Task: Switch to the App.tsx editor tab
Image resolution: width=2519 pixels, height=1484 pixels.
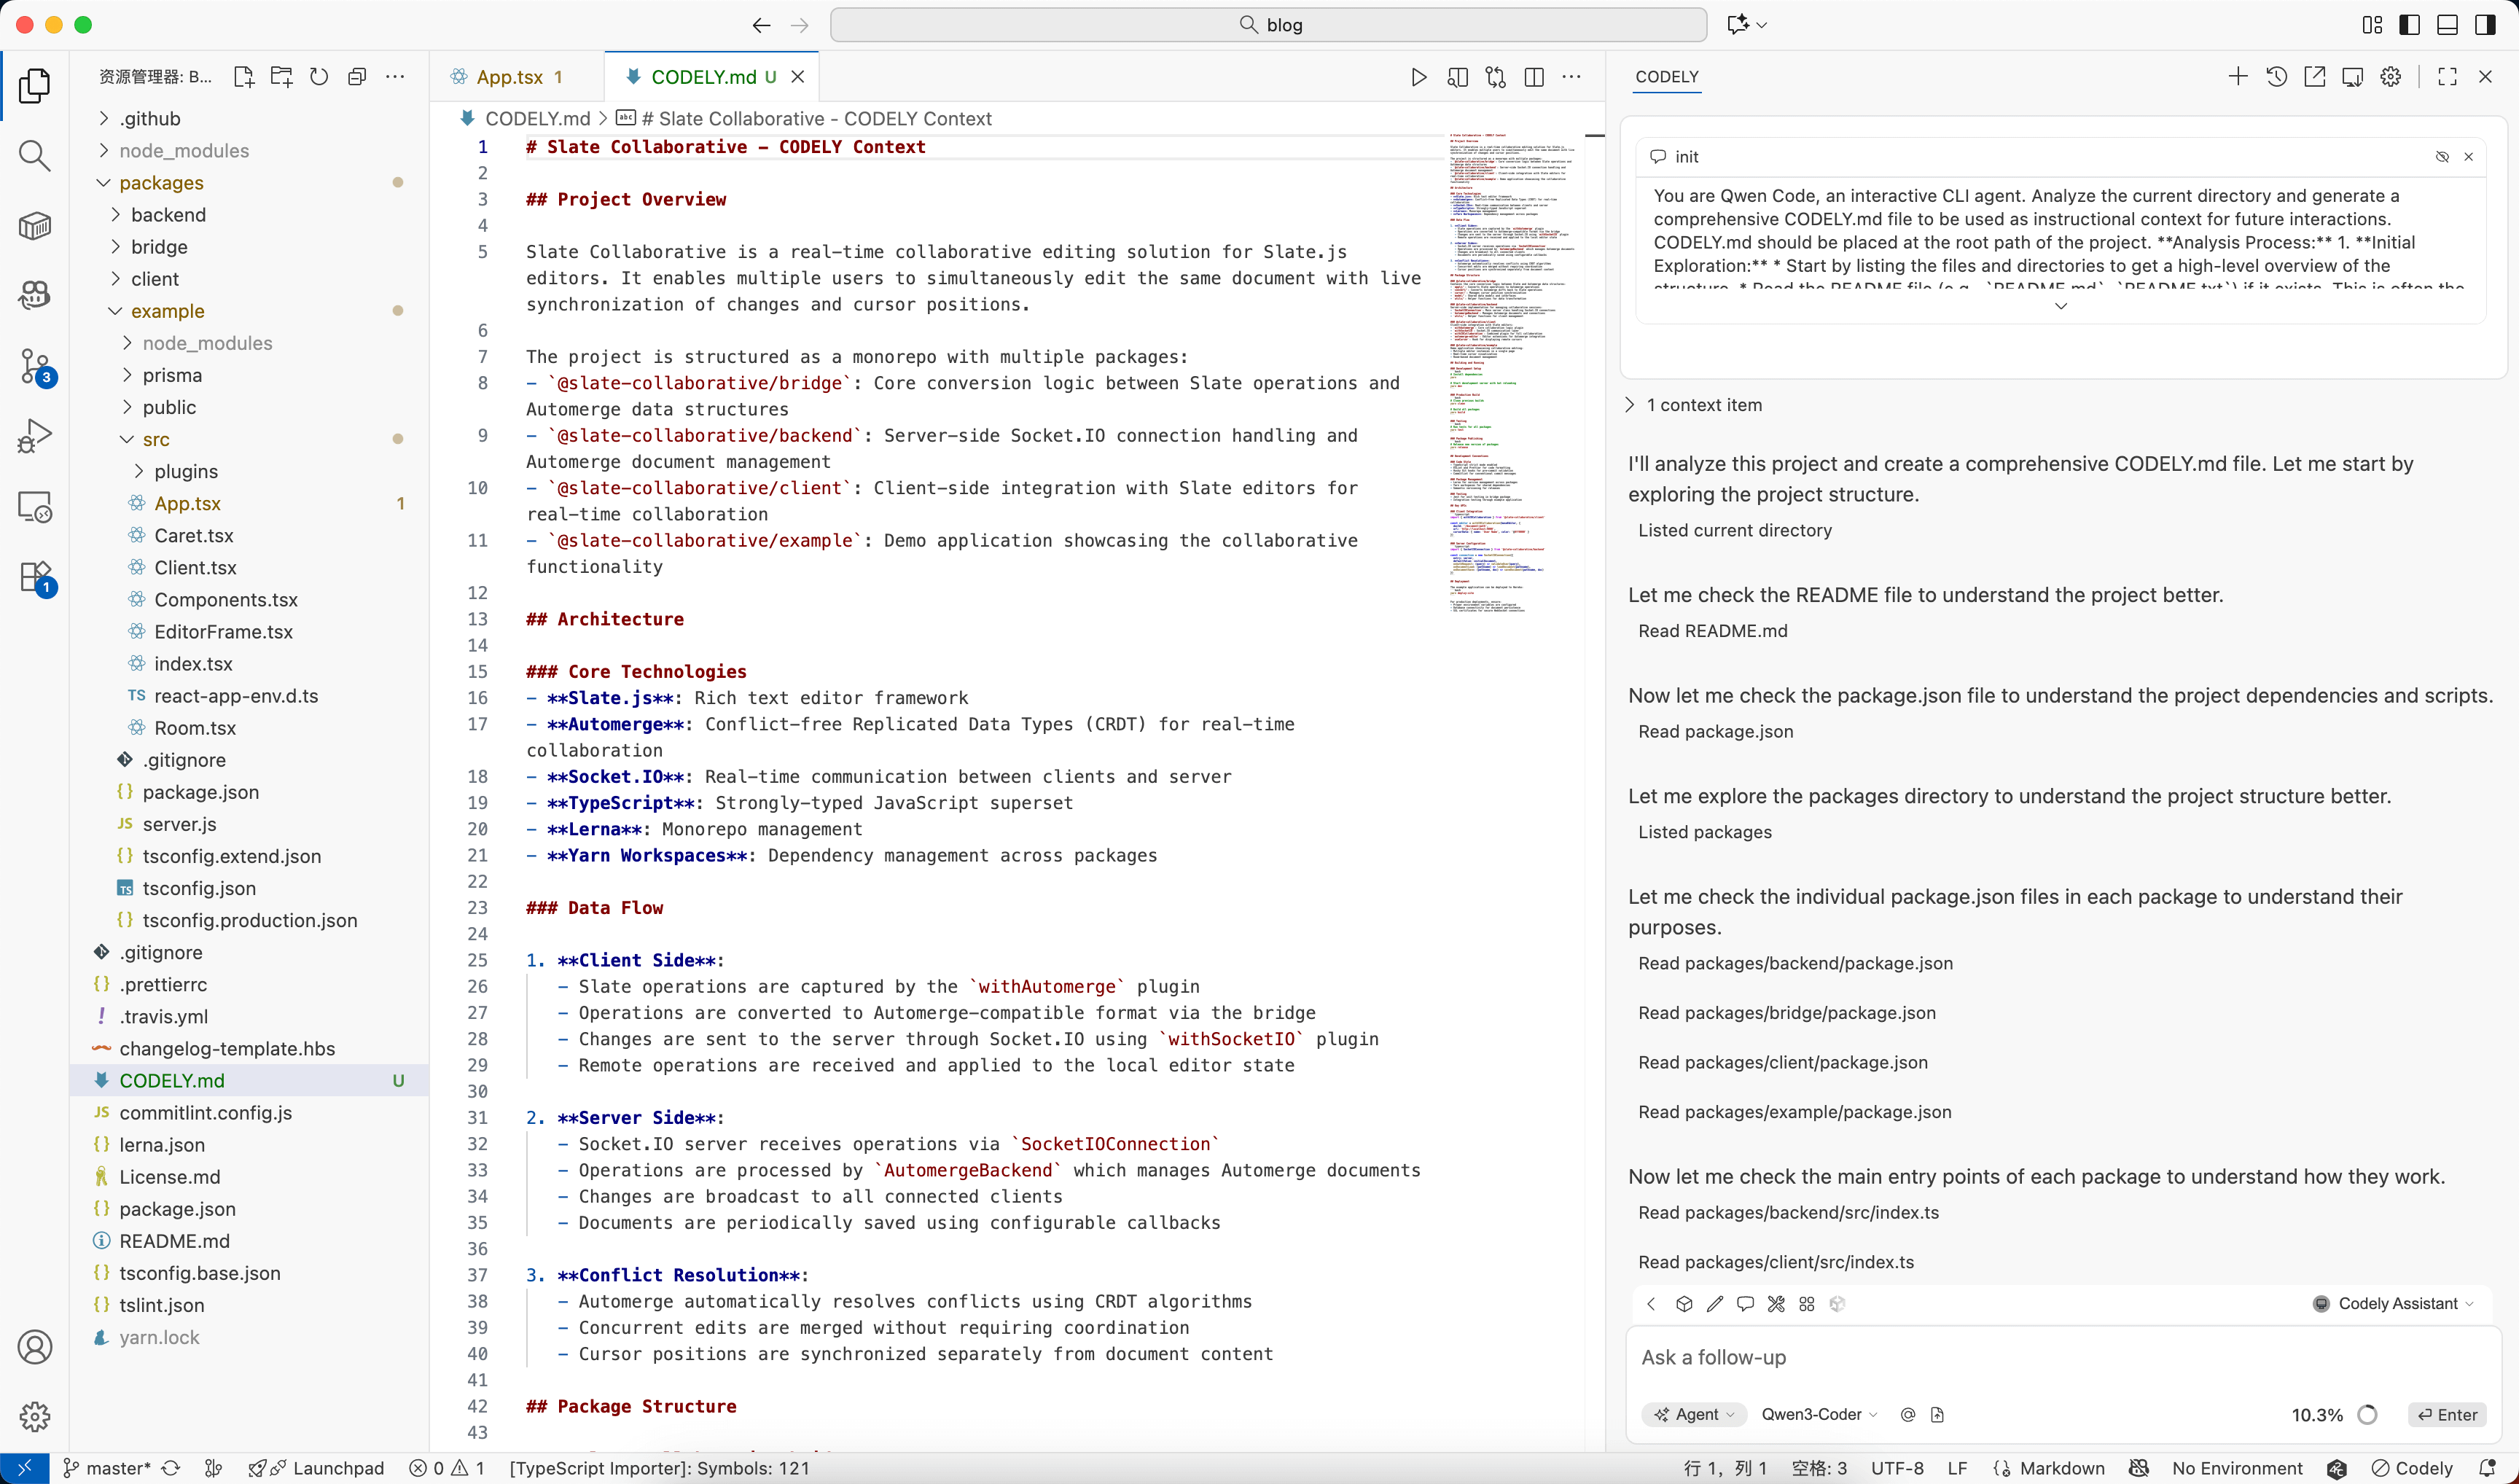Action: pos(509,77)
